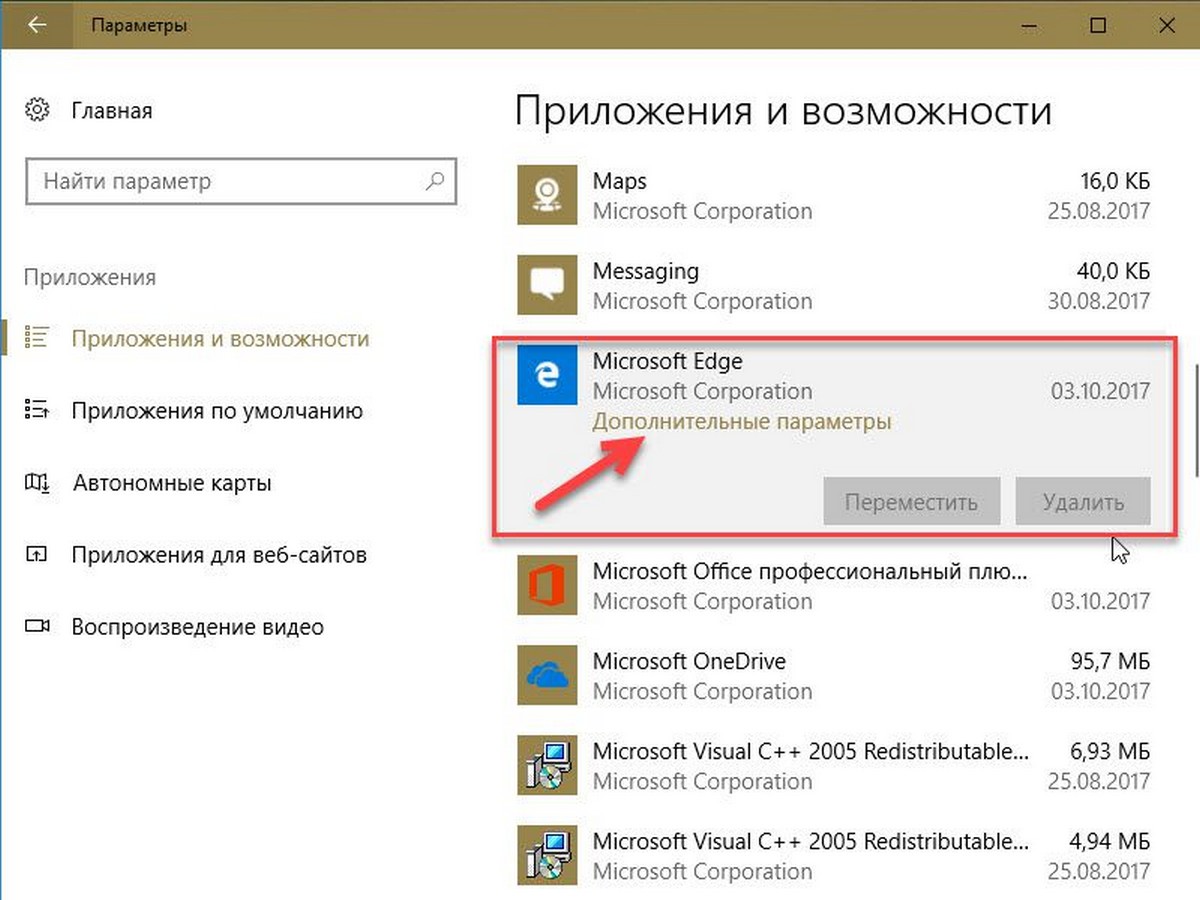Click the Воспроизведение видео camera icon
Screen dimensions: 1200x900
[37, 626]
